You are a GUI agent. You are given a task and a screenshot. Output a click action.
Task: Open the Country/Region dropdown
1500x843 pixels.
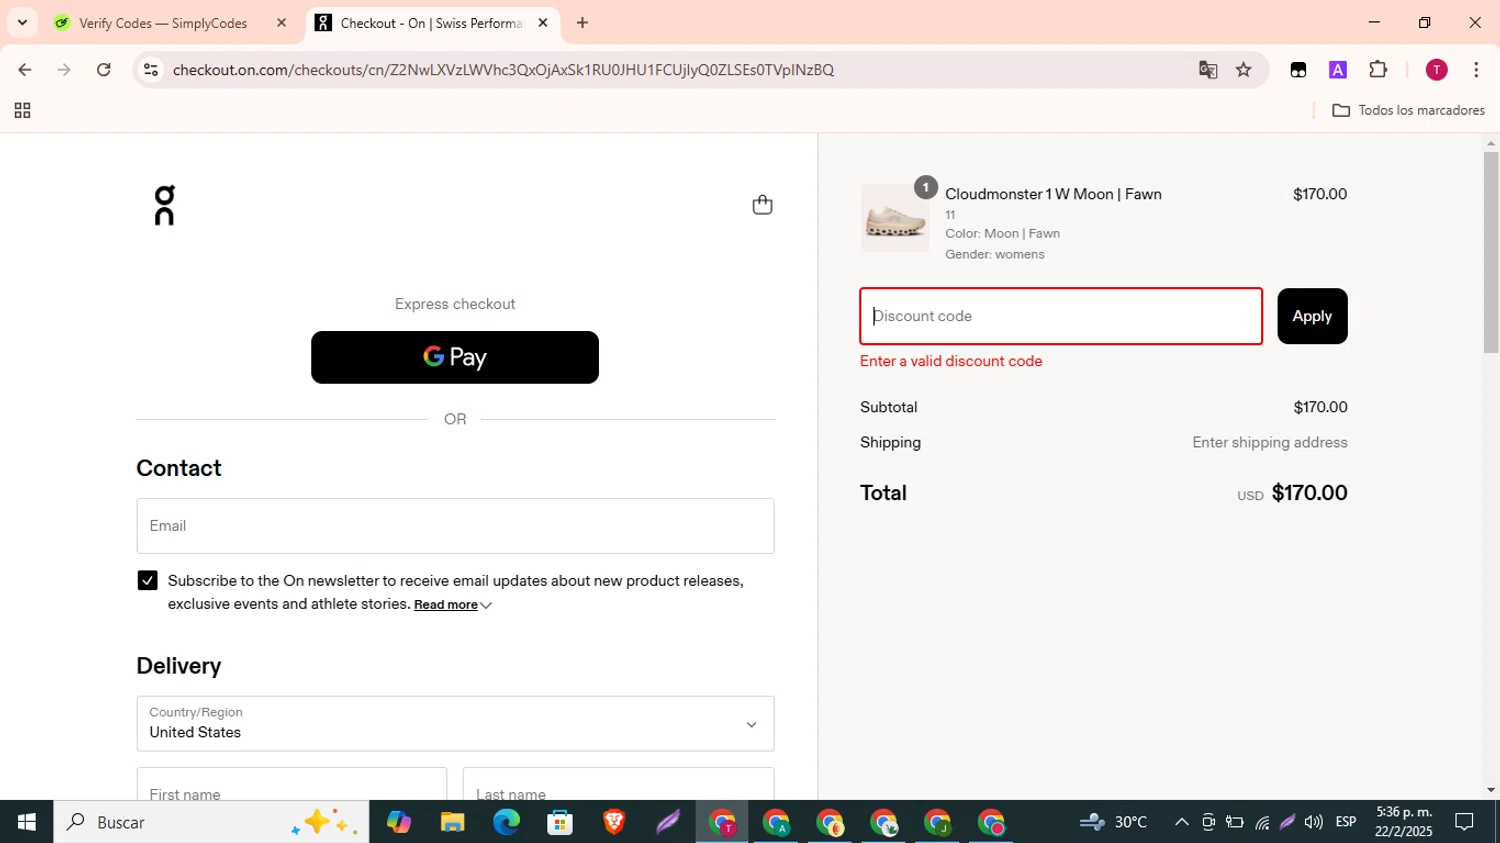point(455,724)
